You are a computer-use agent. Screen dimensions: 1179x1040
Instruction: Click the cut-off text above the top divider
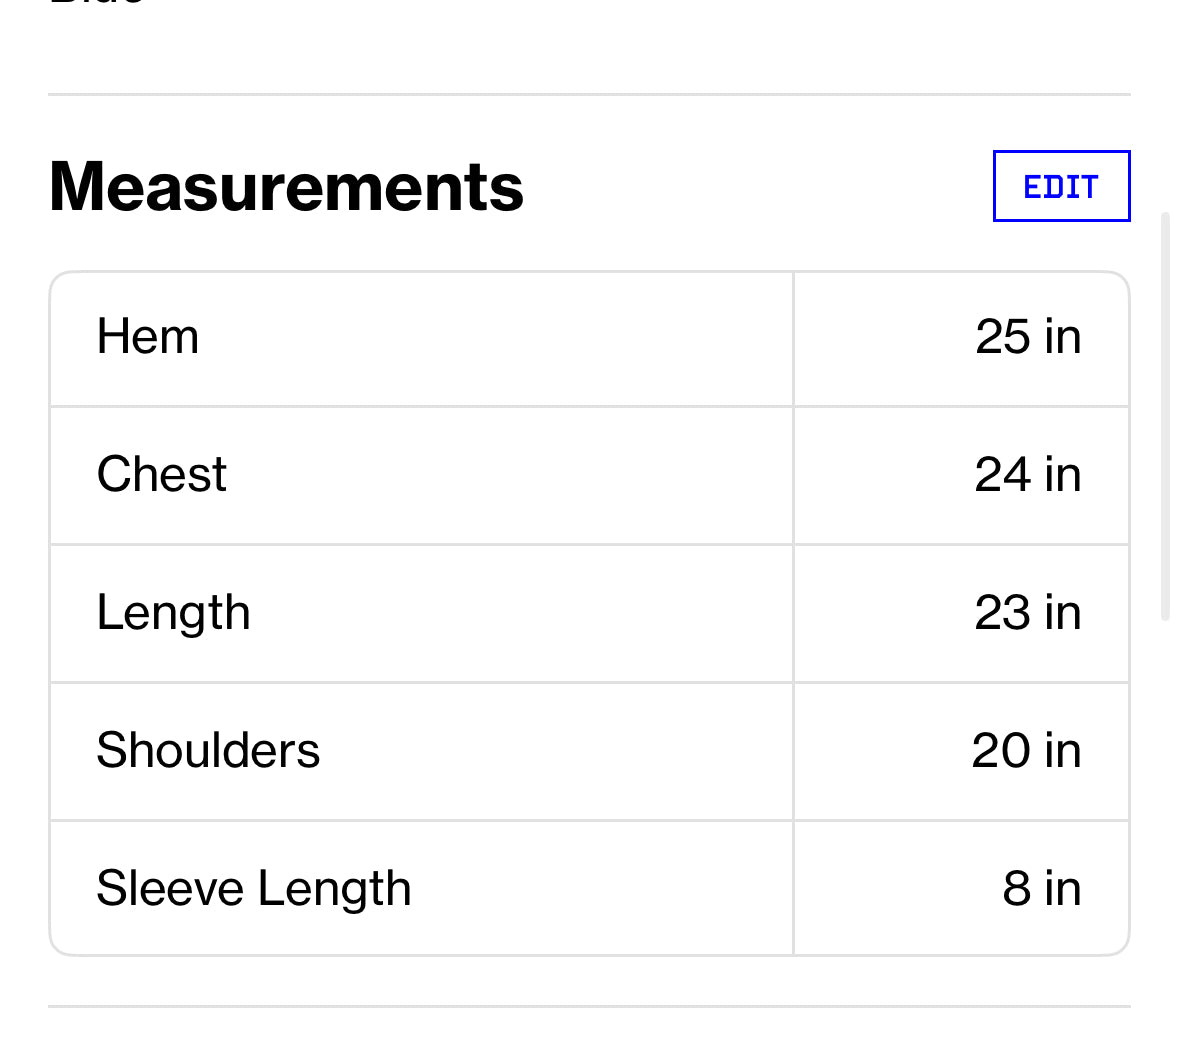point(97,4)
